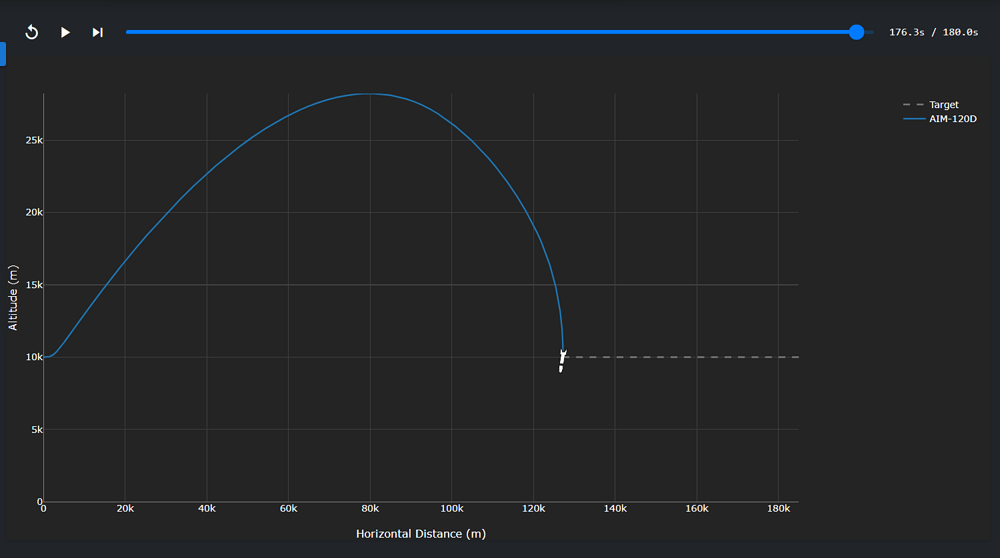
Task: Toggle the AIM-120D trace in legend
Action: pos(951,118)
